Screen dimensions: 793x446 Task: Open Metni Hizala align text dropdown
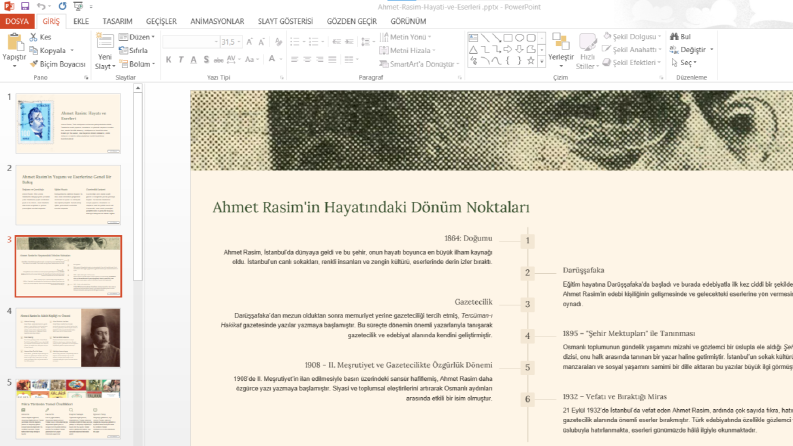pos(407,51)
